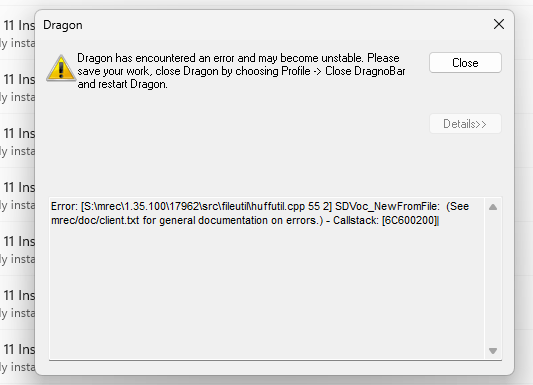
Task: Click the scrollbar down arrow in error box
Action: pyautogui.click(x=493, y=350)
